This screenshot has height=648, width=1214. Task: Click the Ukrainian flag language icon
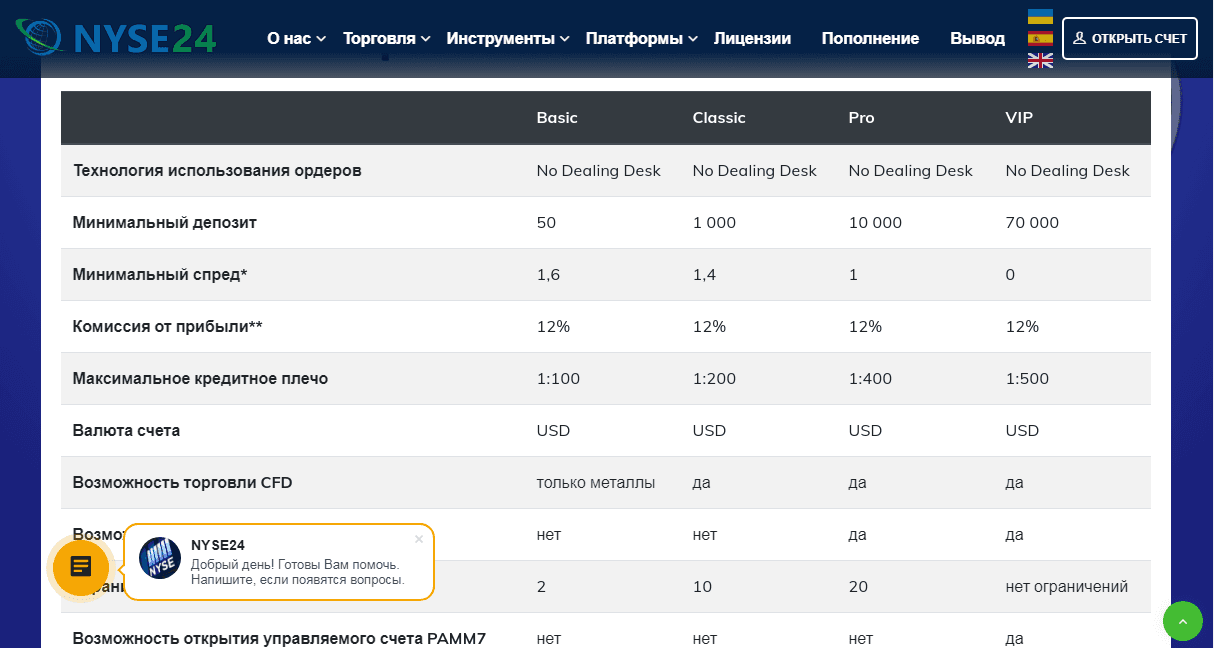[1040, 16]
